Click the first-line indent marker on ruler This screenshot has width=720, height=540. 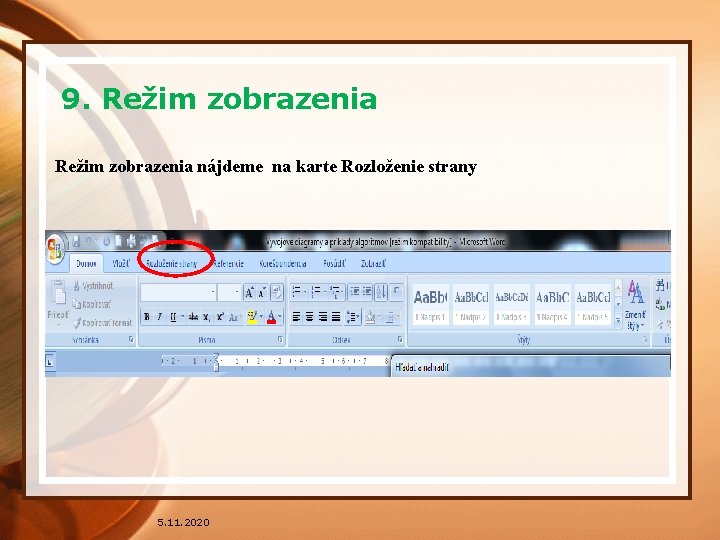pos(216,357)
